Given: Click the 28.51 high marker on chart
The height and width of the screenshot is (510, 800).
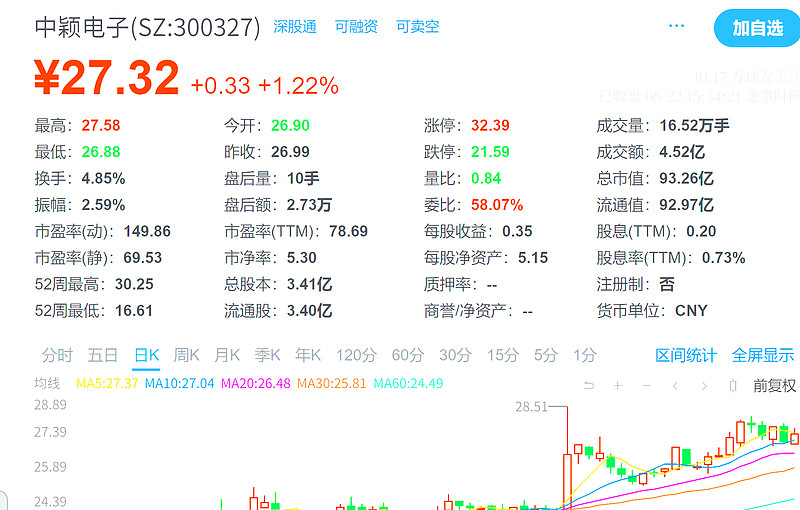Looking at the screenshot, I should tap(531, 406).
